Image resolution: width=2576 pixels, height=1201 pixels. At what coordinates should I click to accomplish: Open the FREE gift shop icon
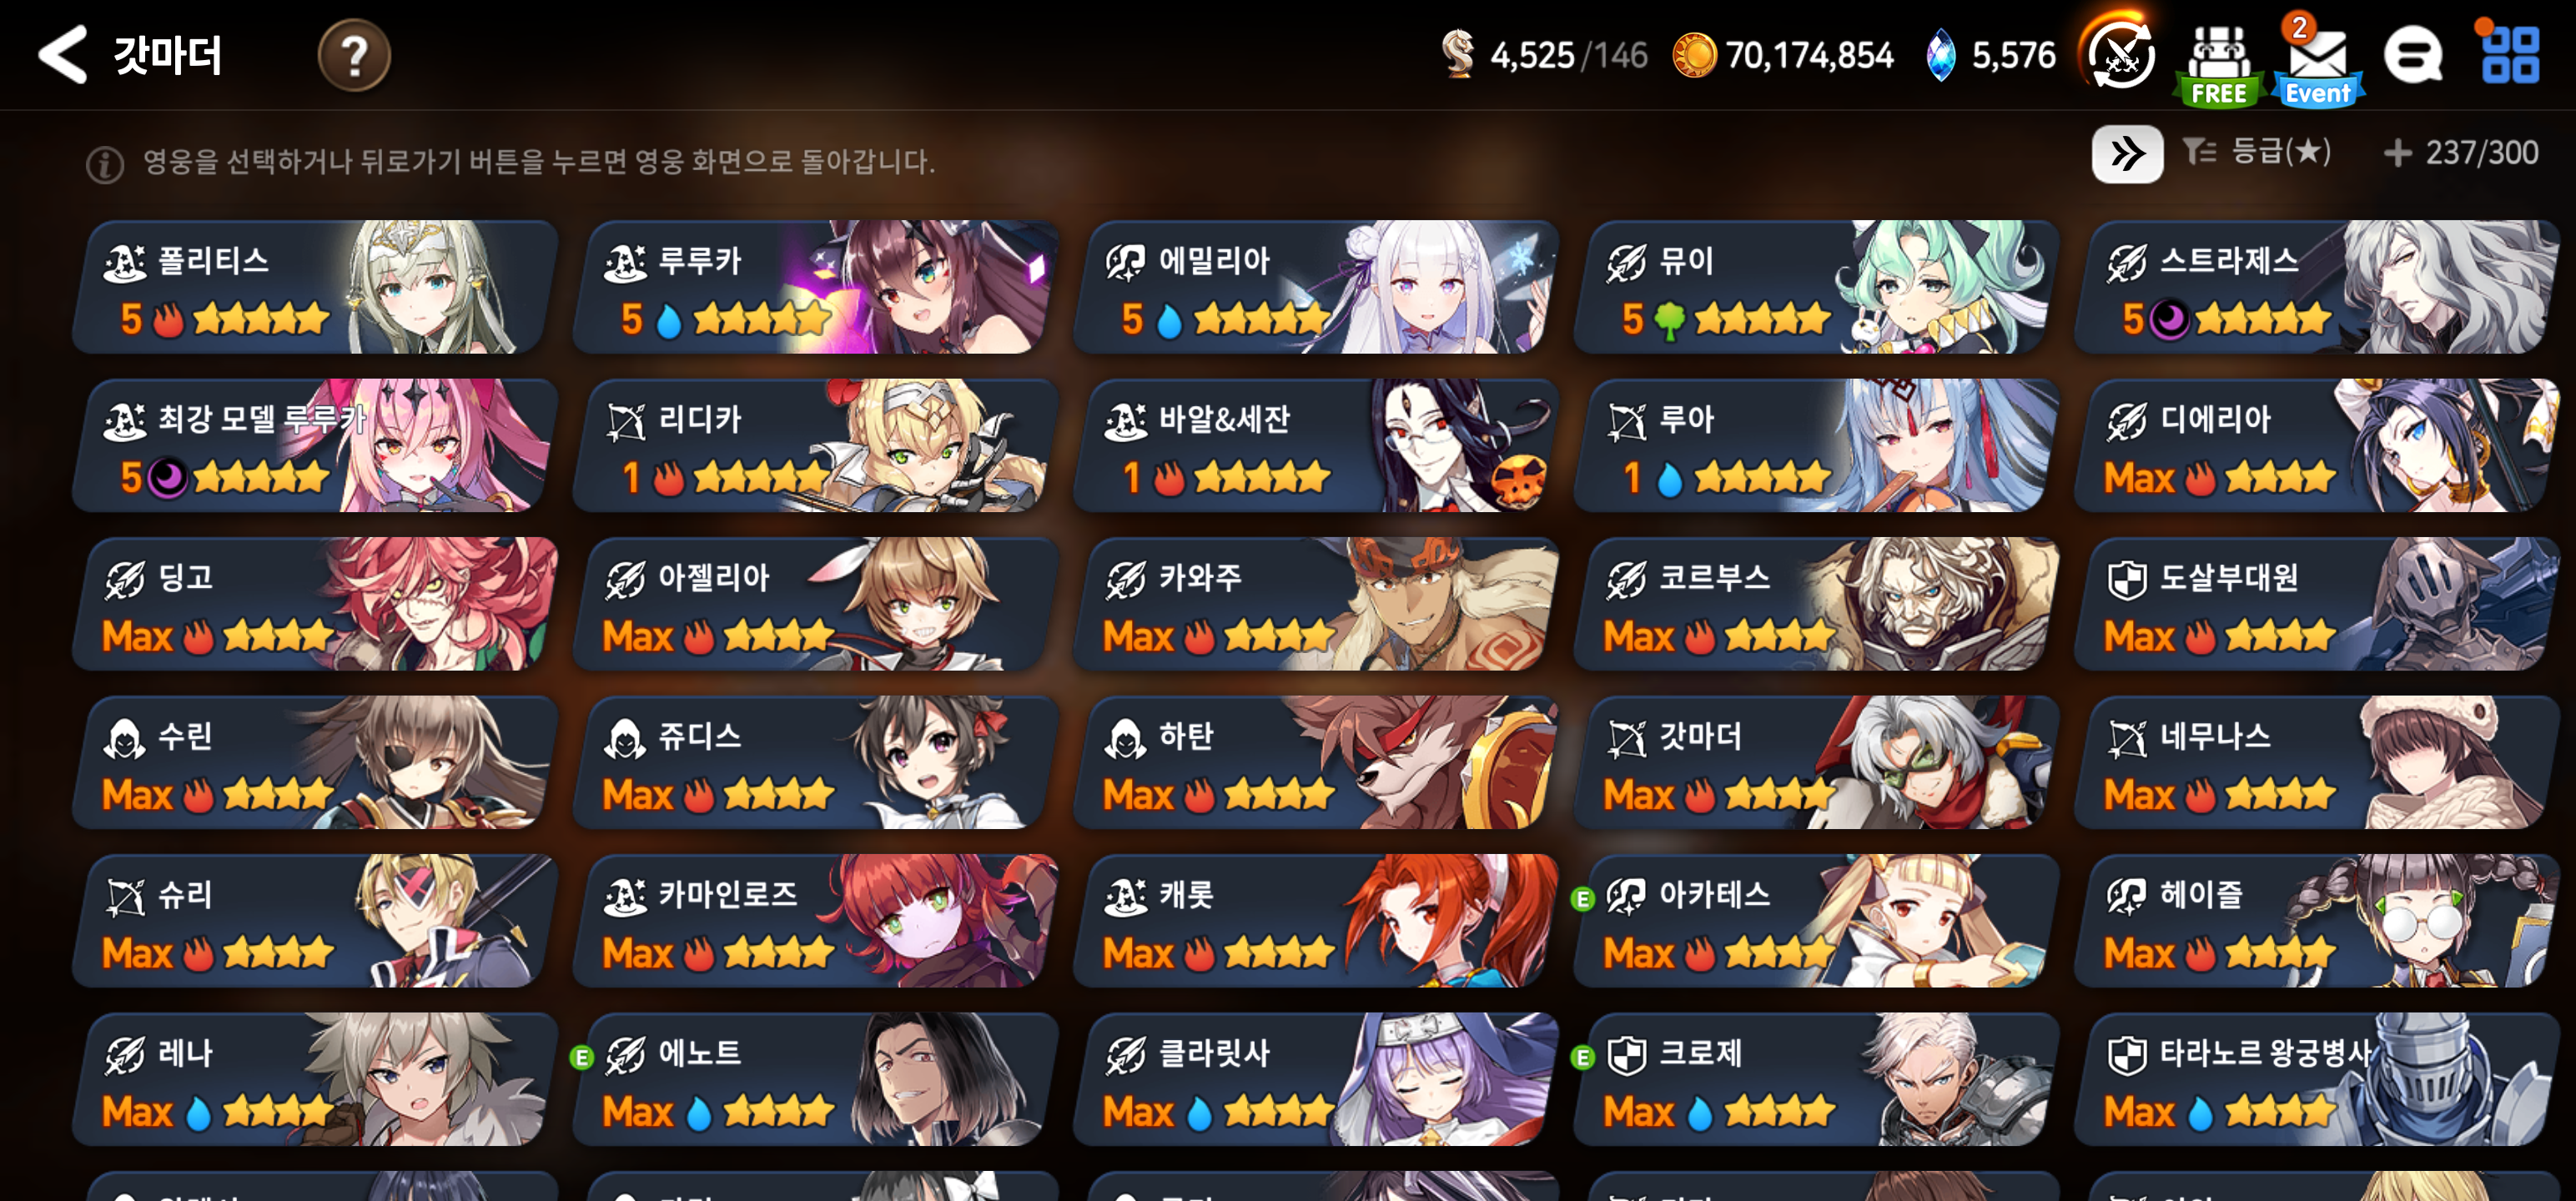(2219, 62)
